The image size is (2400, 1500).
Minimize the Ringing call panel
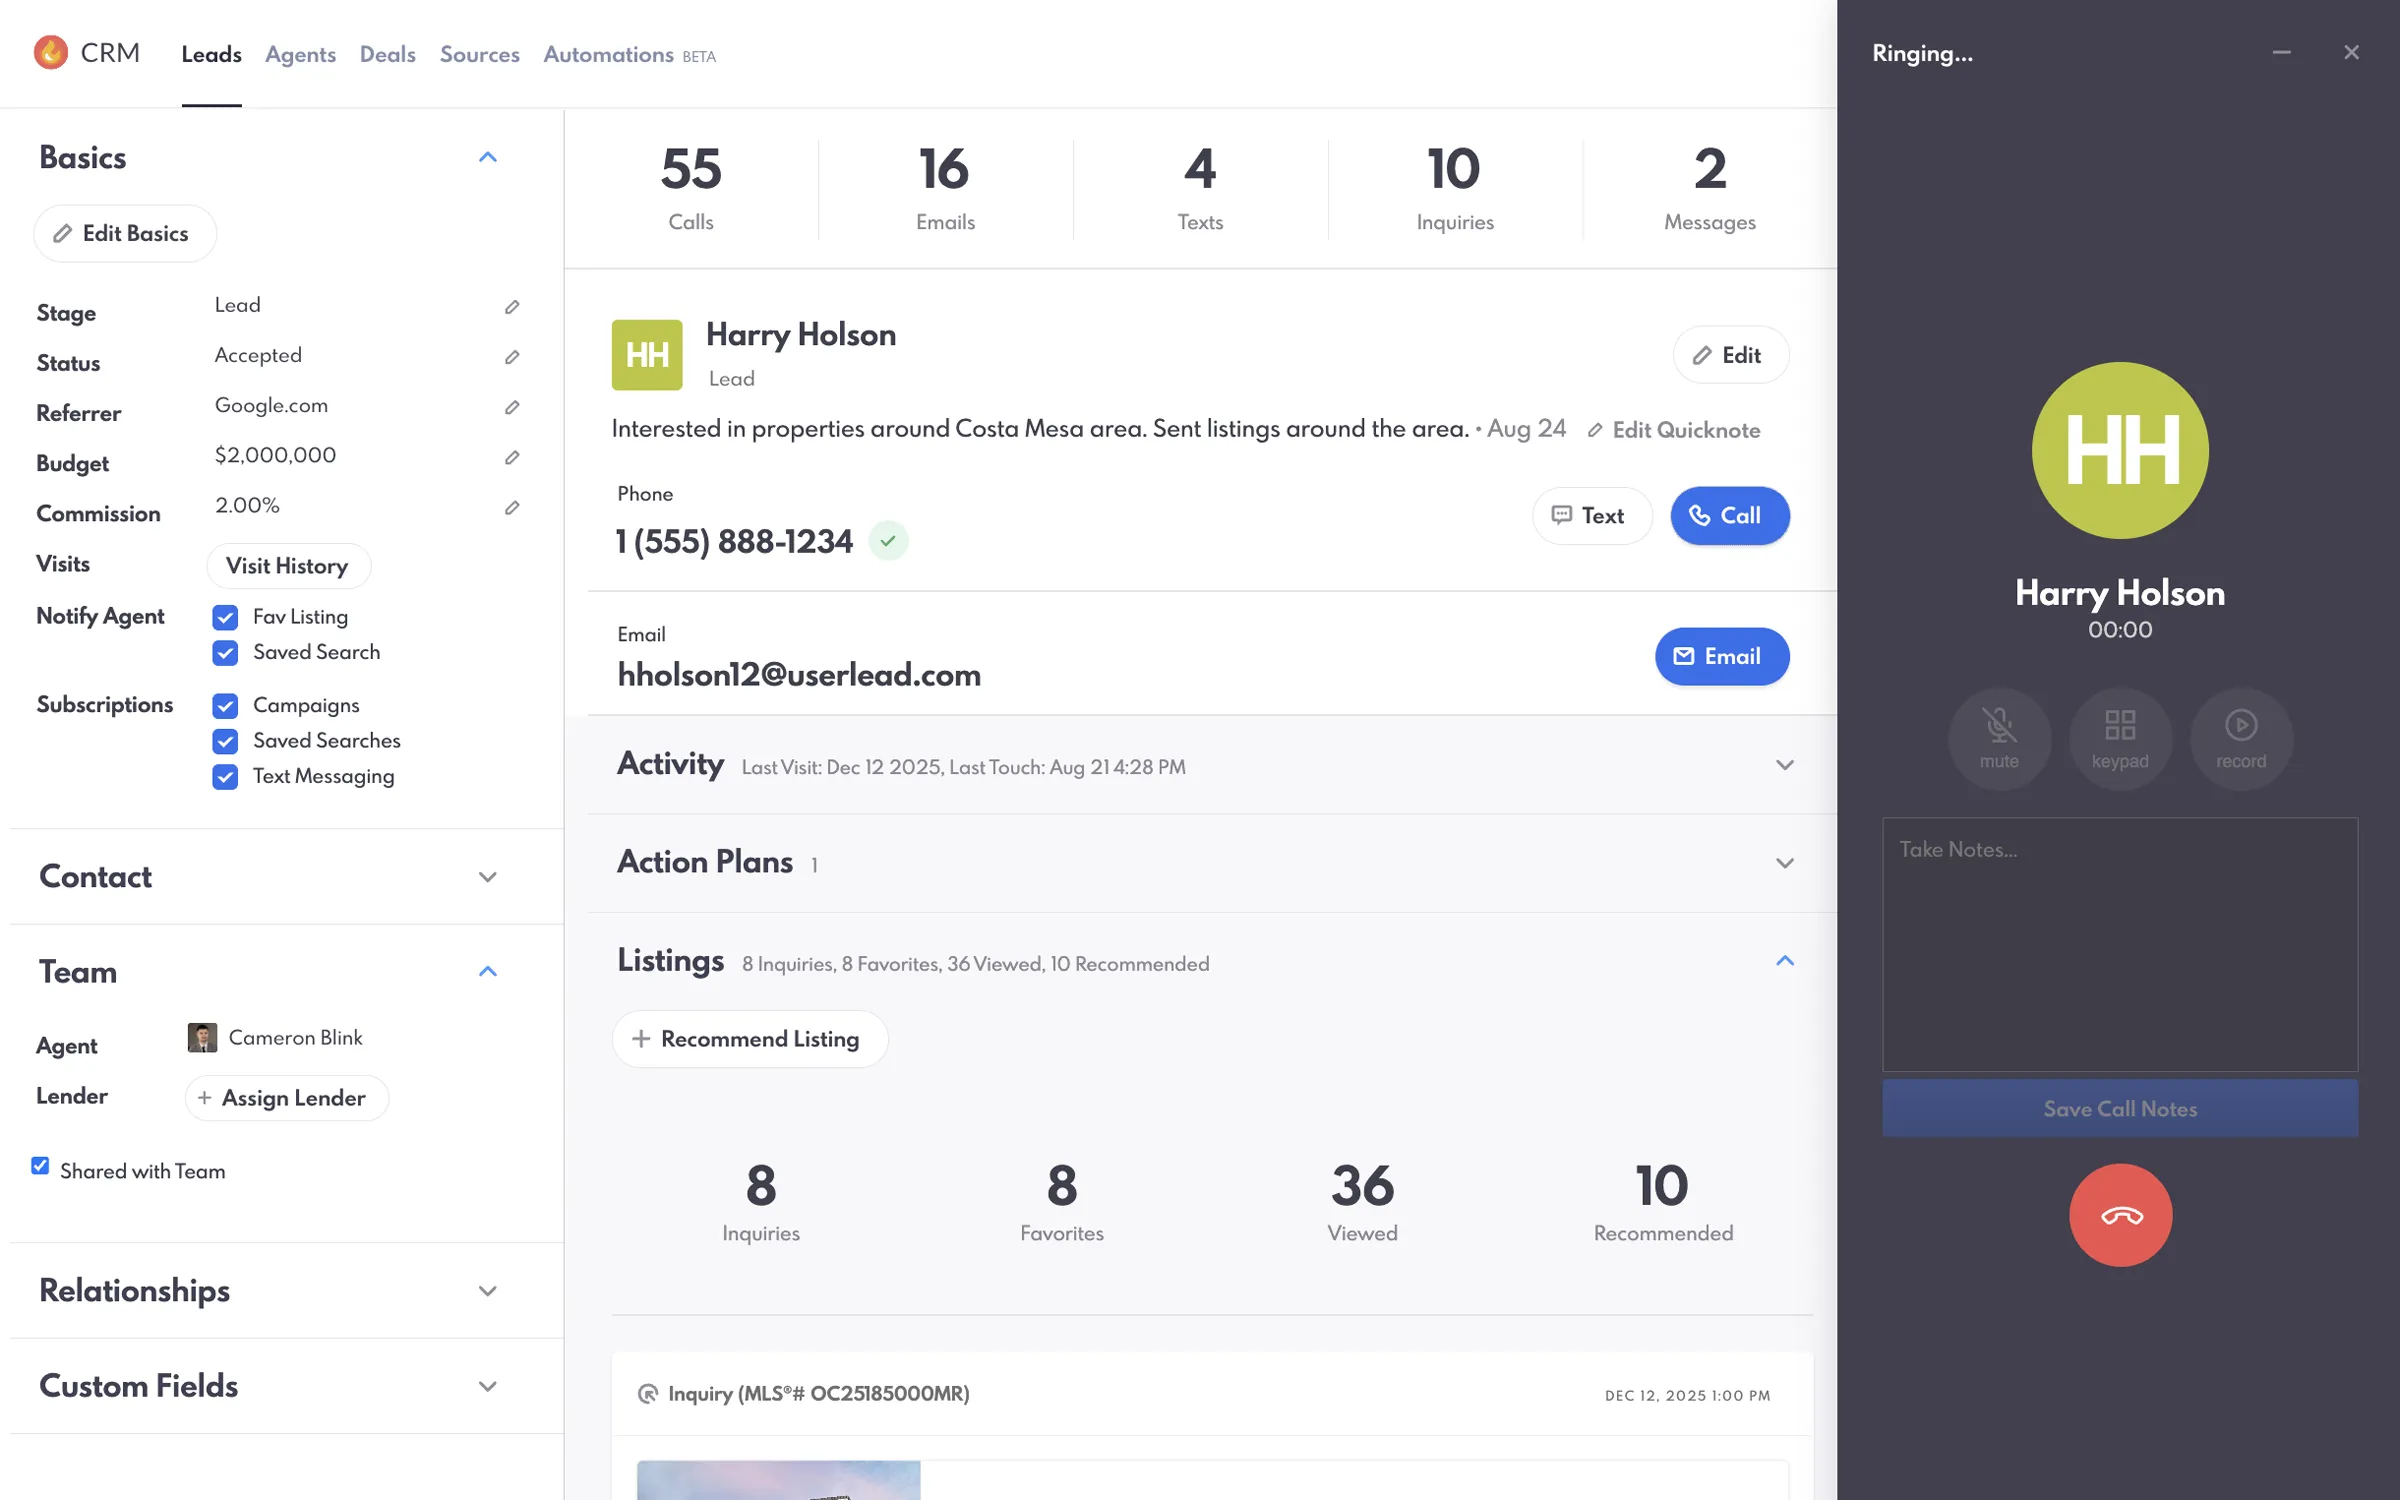tap(2281, 53)
